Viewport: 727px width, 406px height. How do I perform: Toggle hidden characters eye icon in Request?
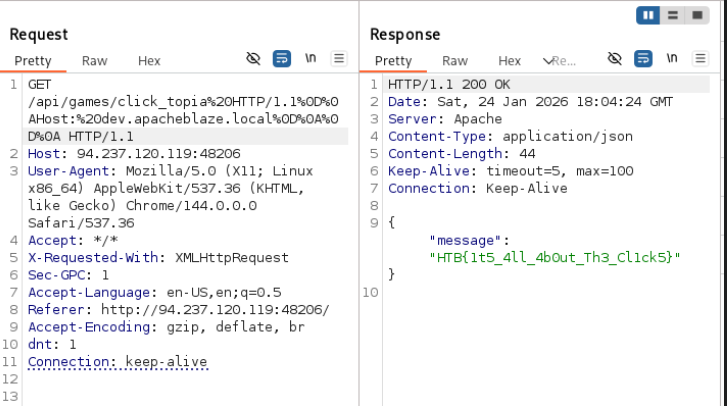click(x=254, y=60)
